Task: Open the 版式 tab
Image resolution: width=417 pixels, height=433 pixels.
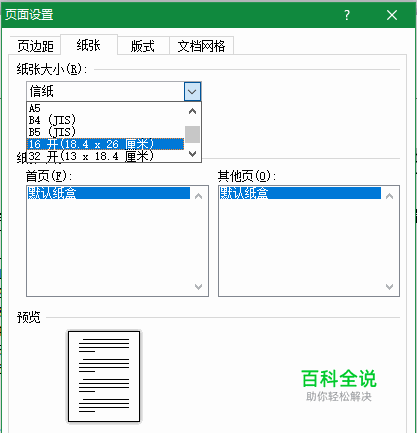Action: point(143,46)
